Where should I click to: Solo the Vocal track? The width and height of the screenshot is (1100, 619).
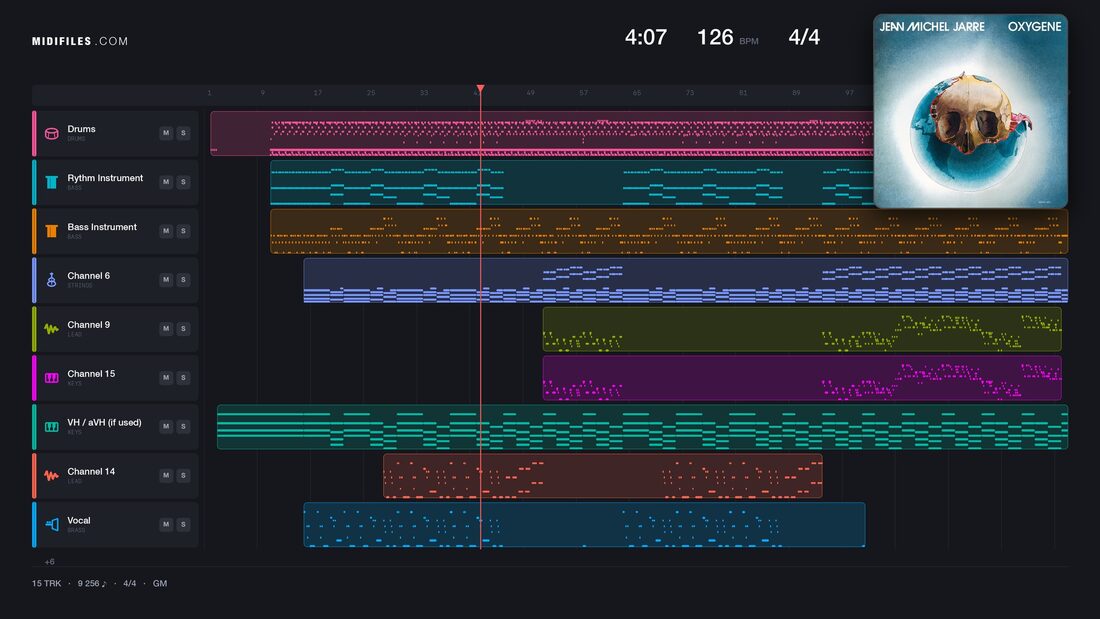tap(183, 524)
